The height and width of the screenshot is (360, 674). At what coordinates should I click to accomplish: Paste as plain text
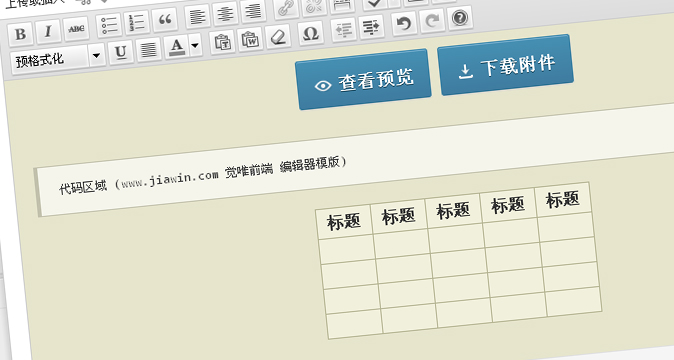(x=222, y=42)
